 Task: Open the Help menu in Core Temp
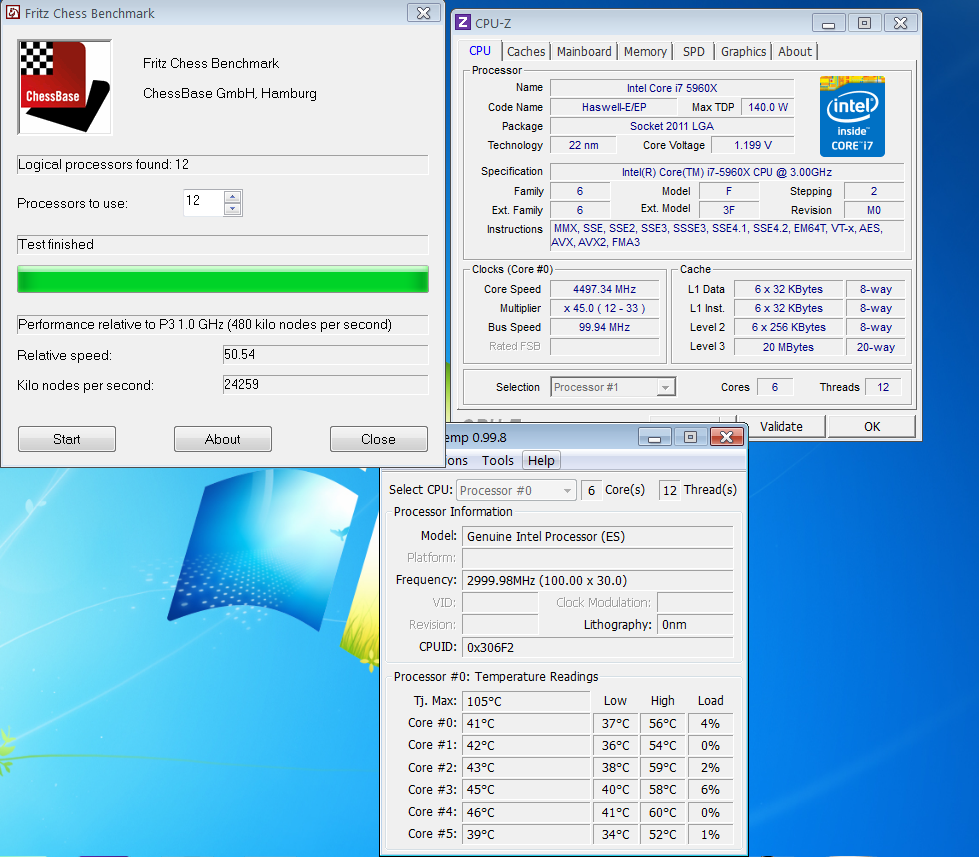click(541, 461)
